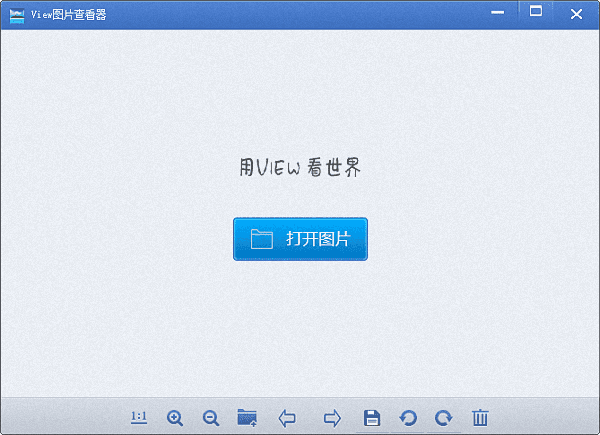Delete image with trash bin icon
Image resolution: width=600 pixels, height=435 pixels.
point(480,417)
